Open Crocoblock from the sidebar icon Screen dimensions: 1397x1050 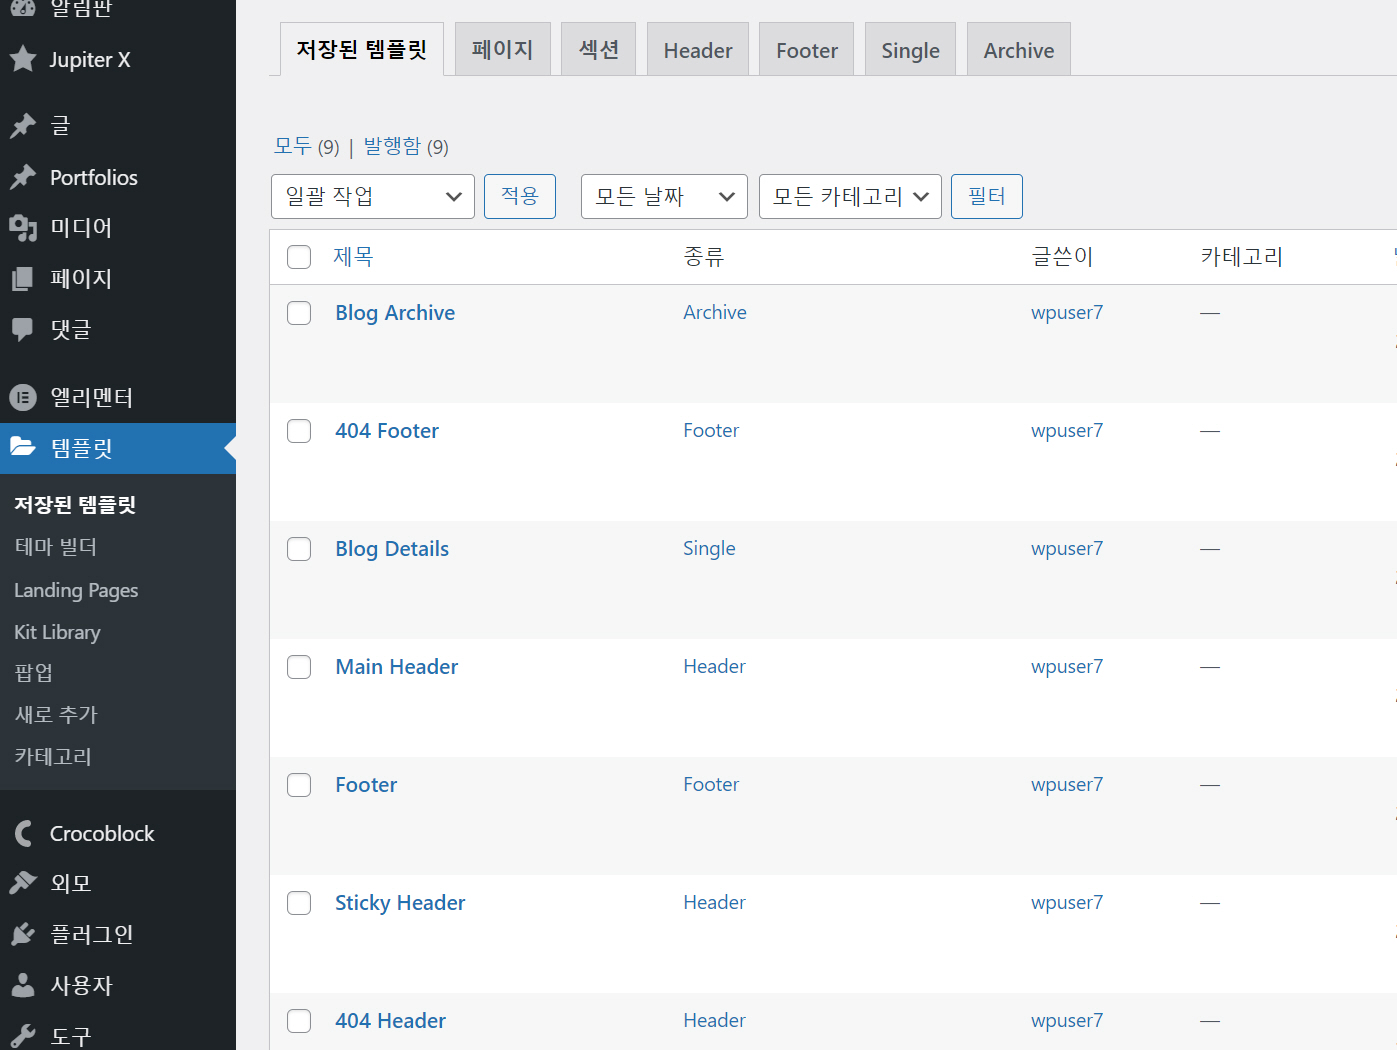point(24,832)
